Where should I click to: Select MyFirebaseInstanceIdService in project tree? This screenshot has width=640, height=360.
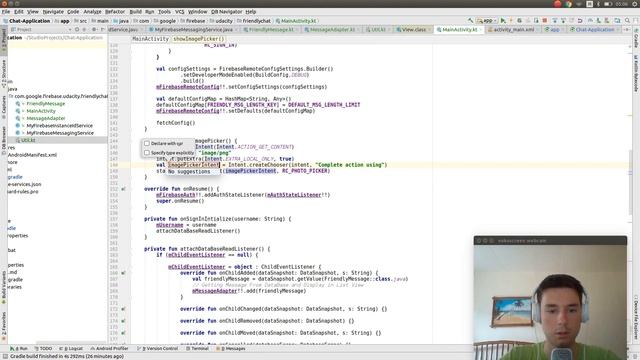[x=59, y=126]
